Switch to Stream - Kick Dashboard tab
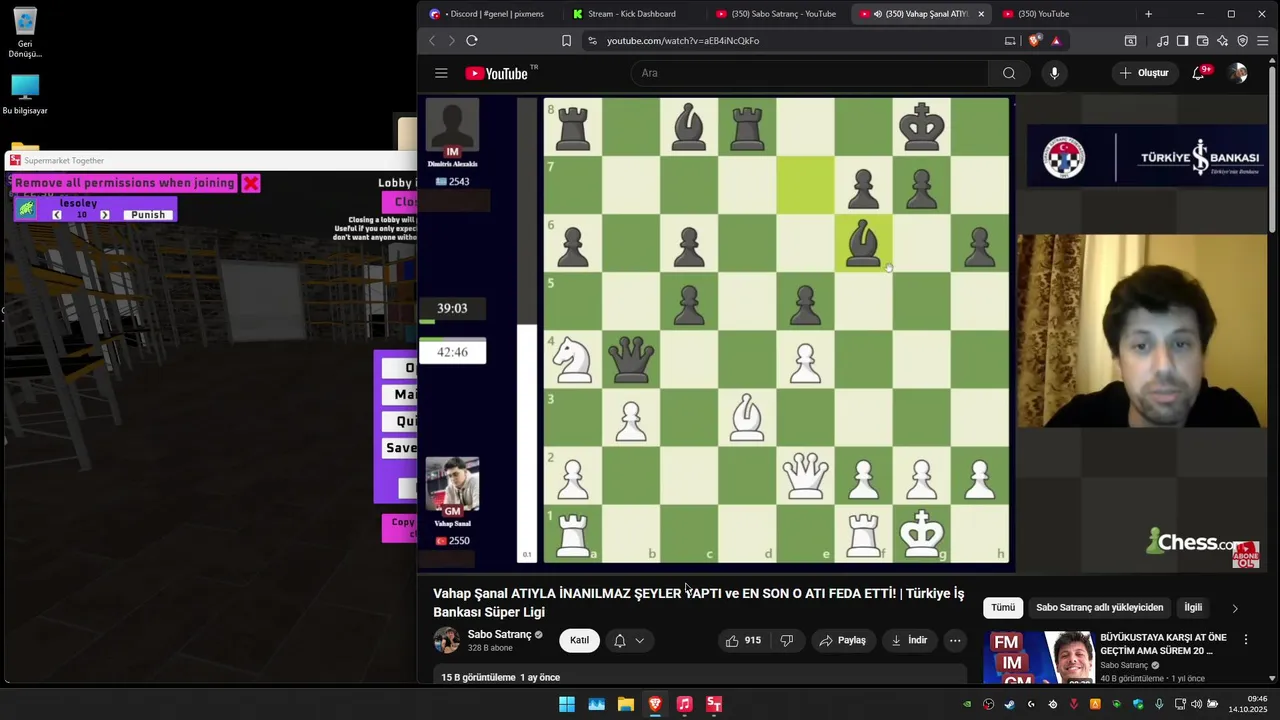This screenshot has width=1280, height=720. pos(632,14)
